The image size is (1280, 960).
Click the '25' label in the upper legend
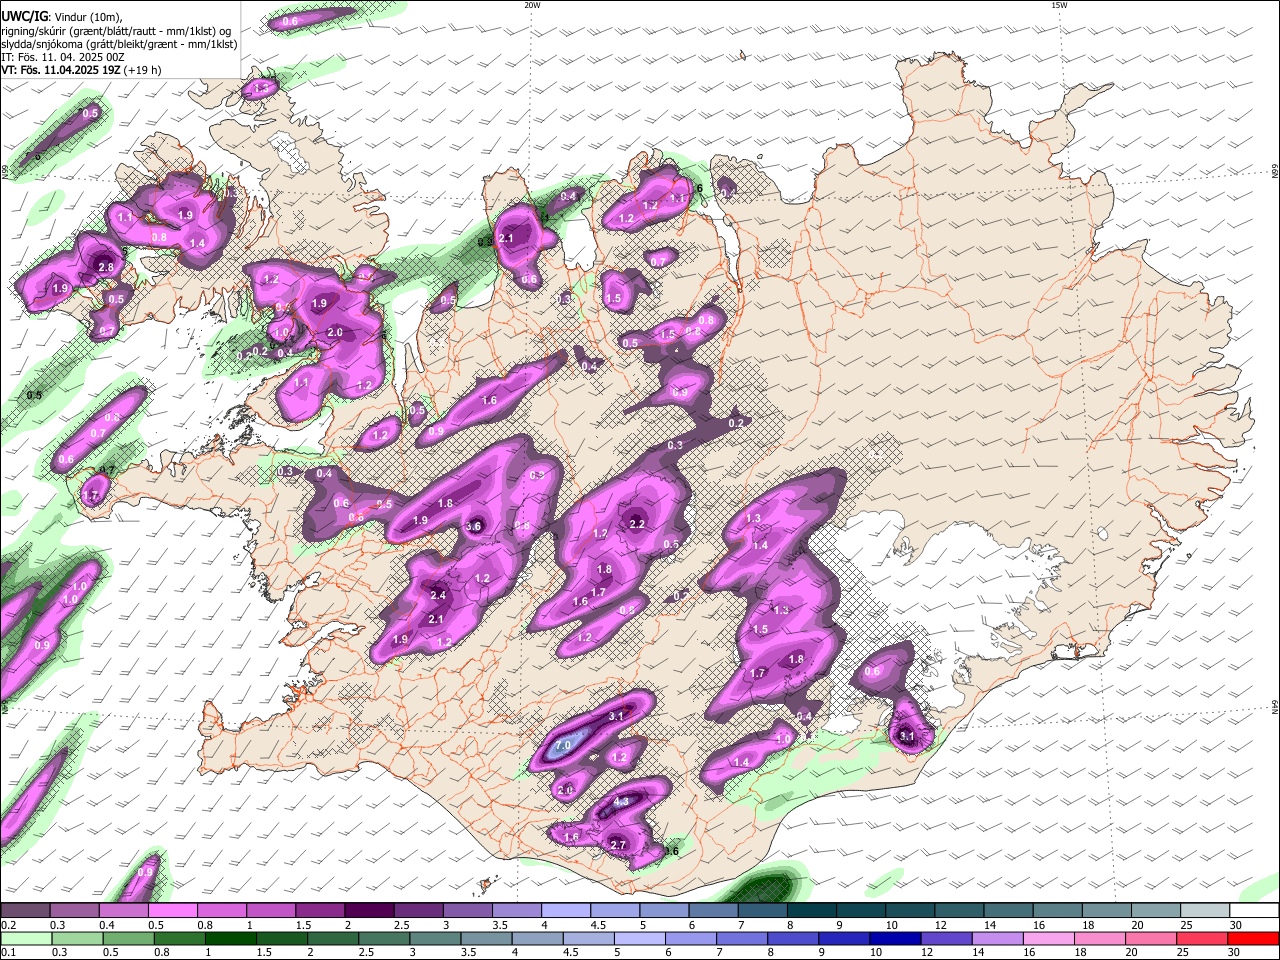(x=1186, y=925)
